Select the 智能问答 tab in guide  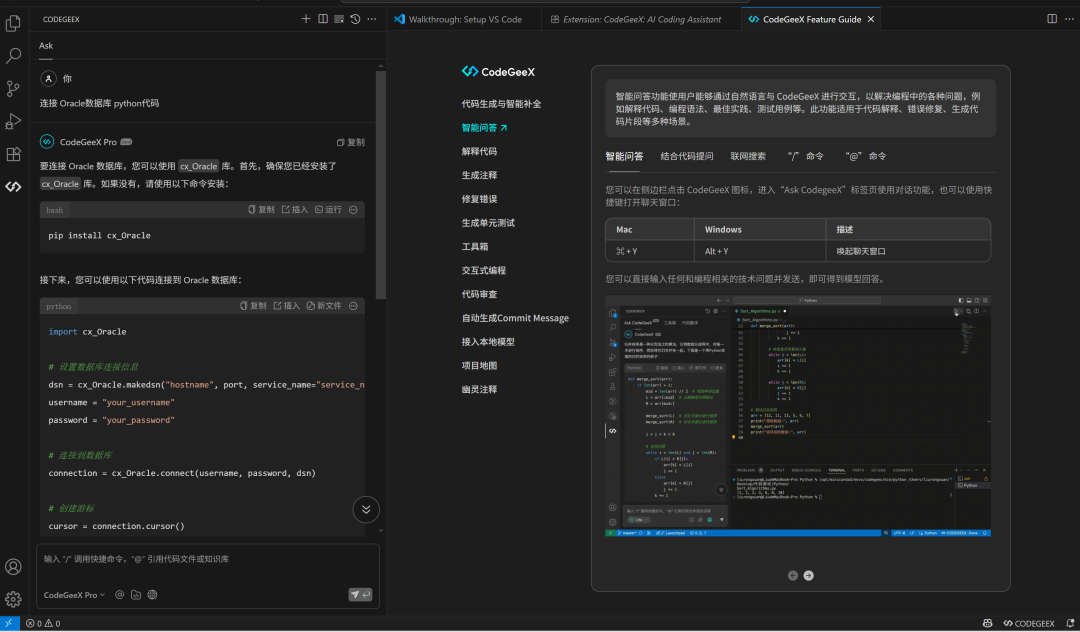pos(624,156)
